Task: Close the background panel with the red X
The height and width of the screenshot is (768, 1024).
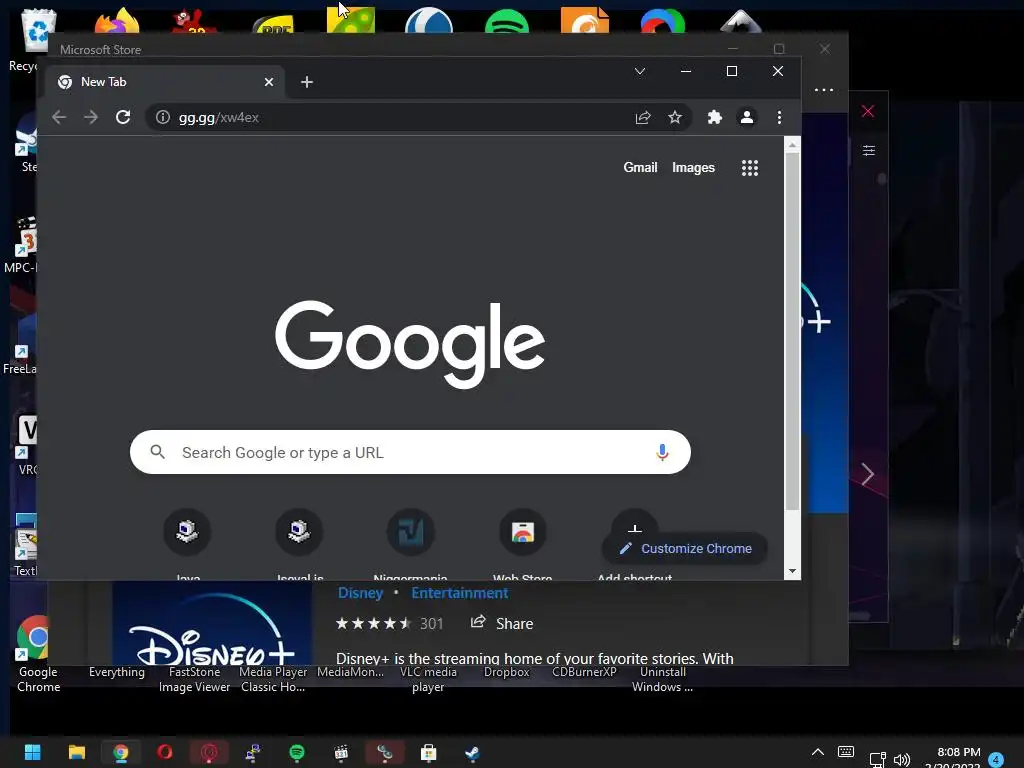Action: (x=867, y=111)
